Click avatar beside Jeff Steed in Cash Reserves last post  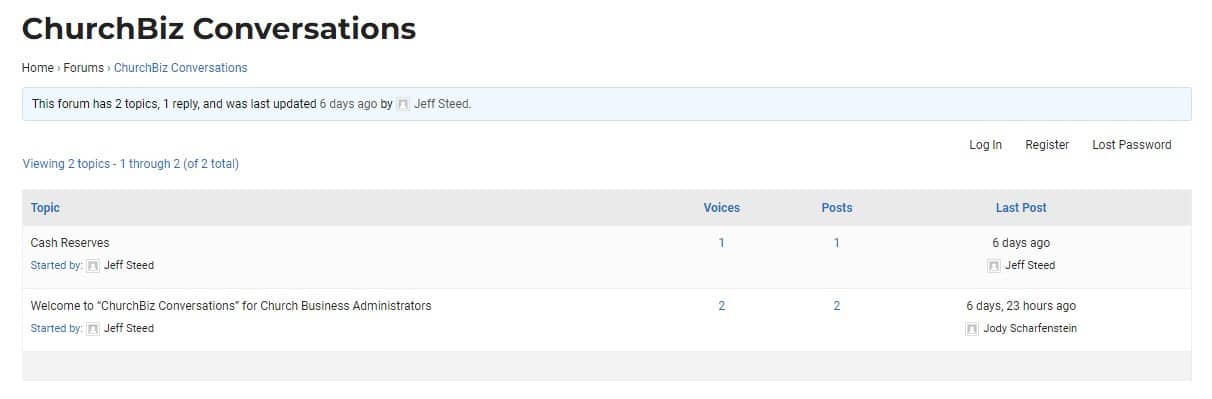coord(994,266)
